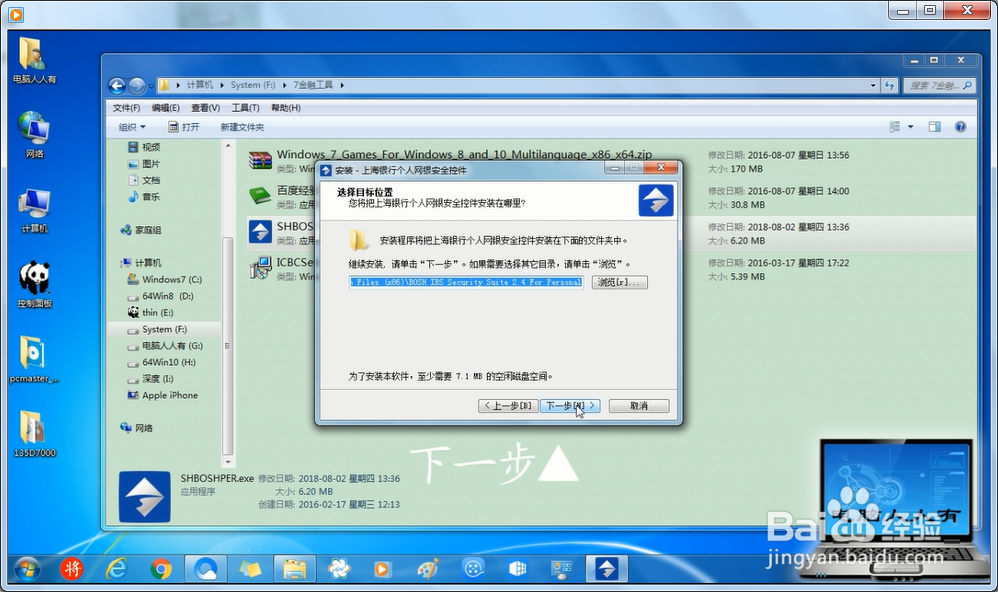
Task: Open the view options dropdown arrow
Action: 910,127
